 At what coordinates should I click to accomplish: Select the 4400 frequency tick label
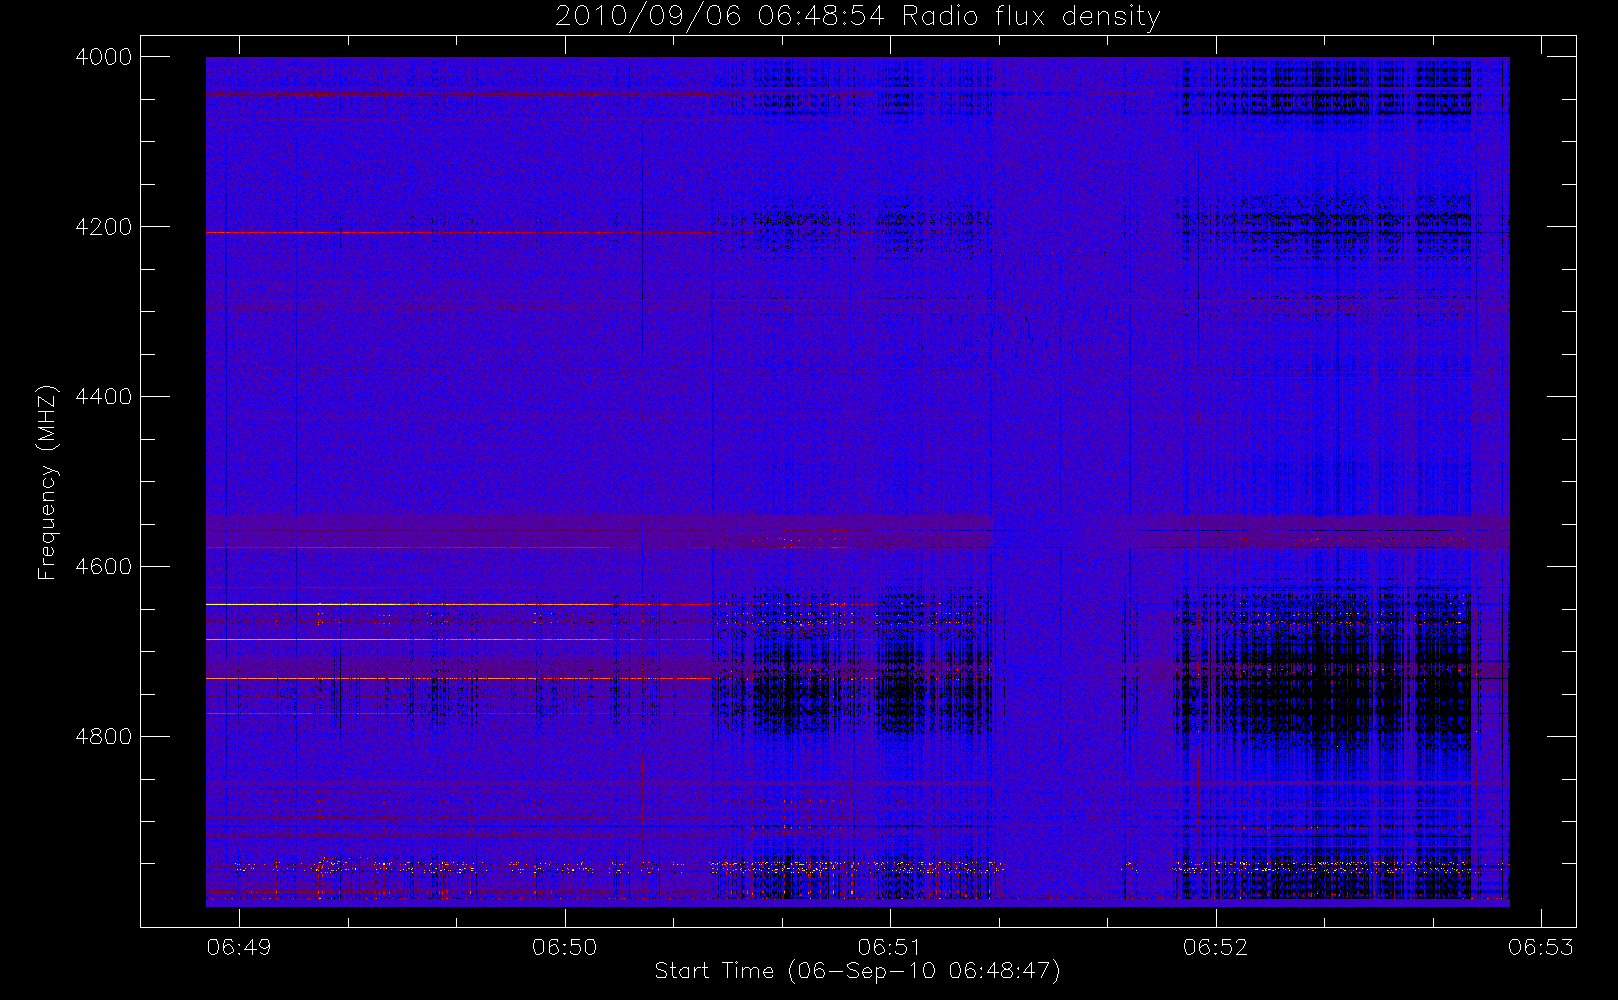click(103, 397)
